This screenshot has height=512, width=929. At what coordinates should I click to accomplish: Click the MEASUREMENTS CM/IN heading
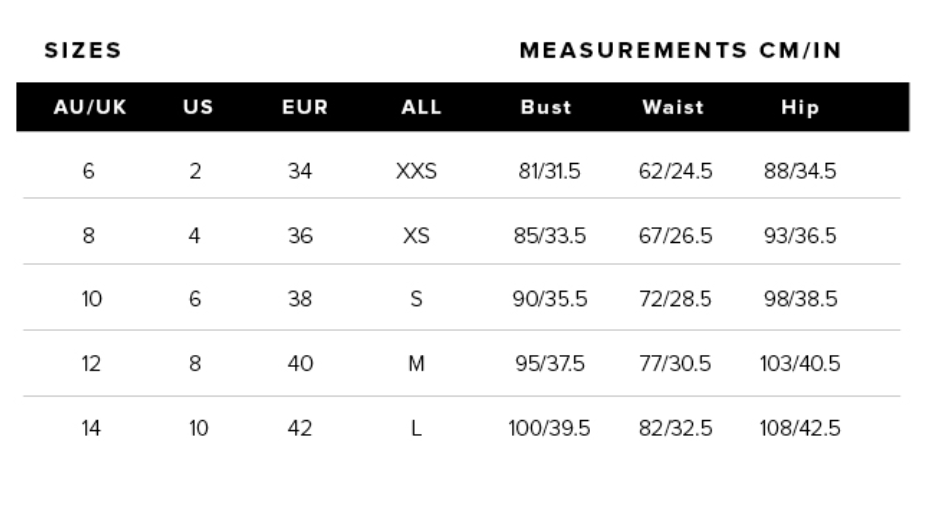tap(681, 50)
